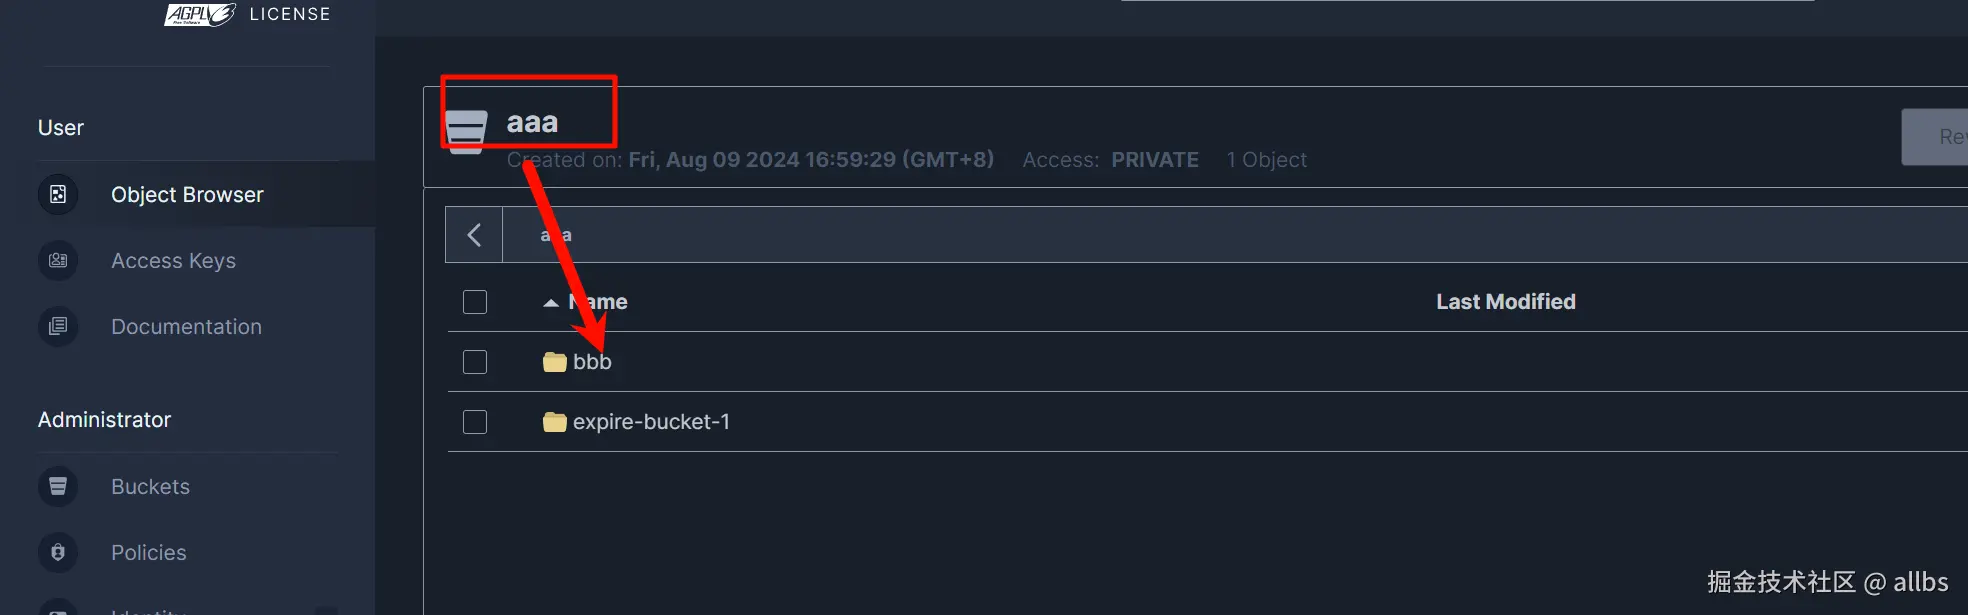The image size is (1968, 615).
Task: Go back using the left chevron
Action: click(474, 235)
